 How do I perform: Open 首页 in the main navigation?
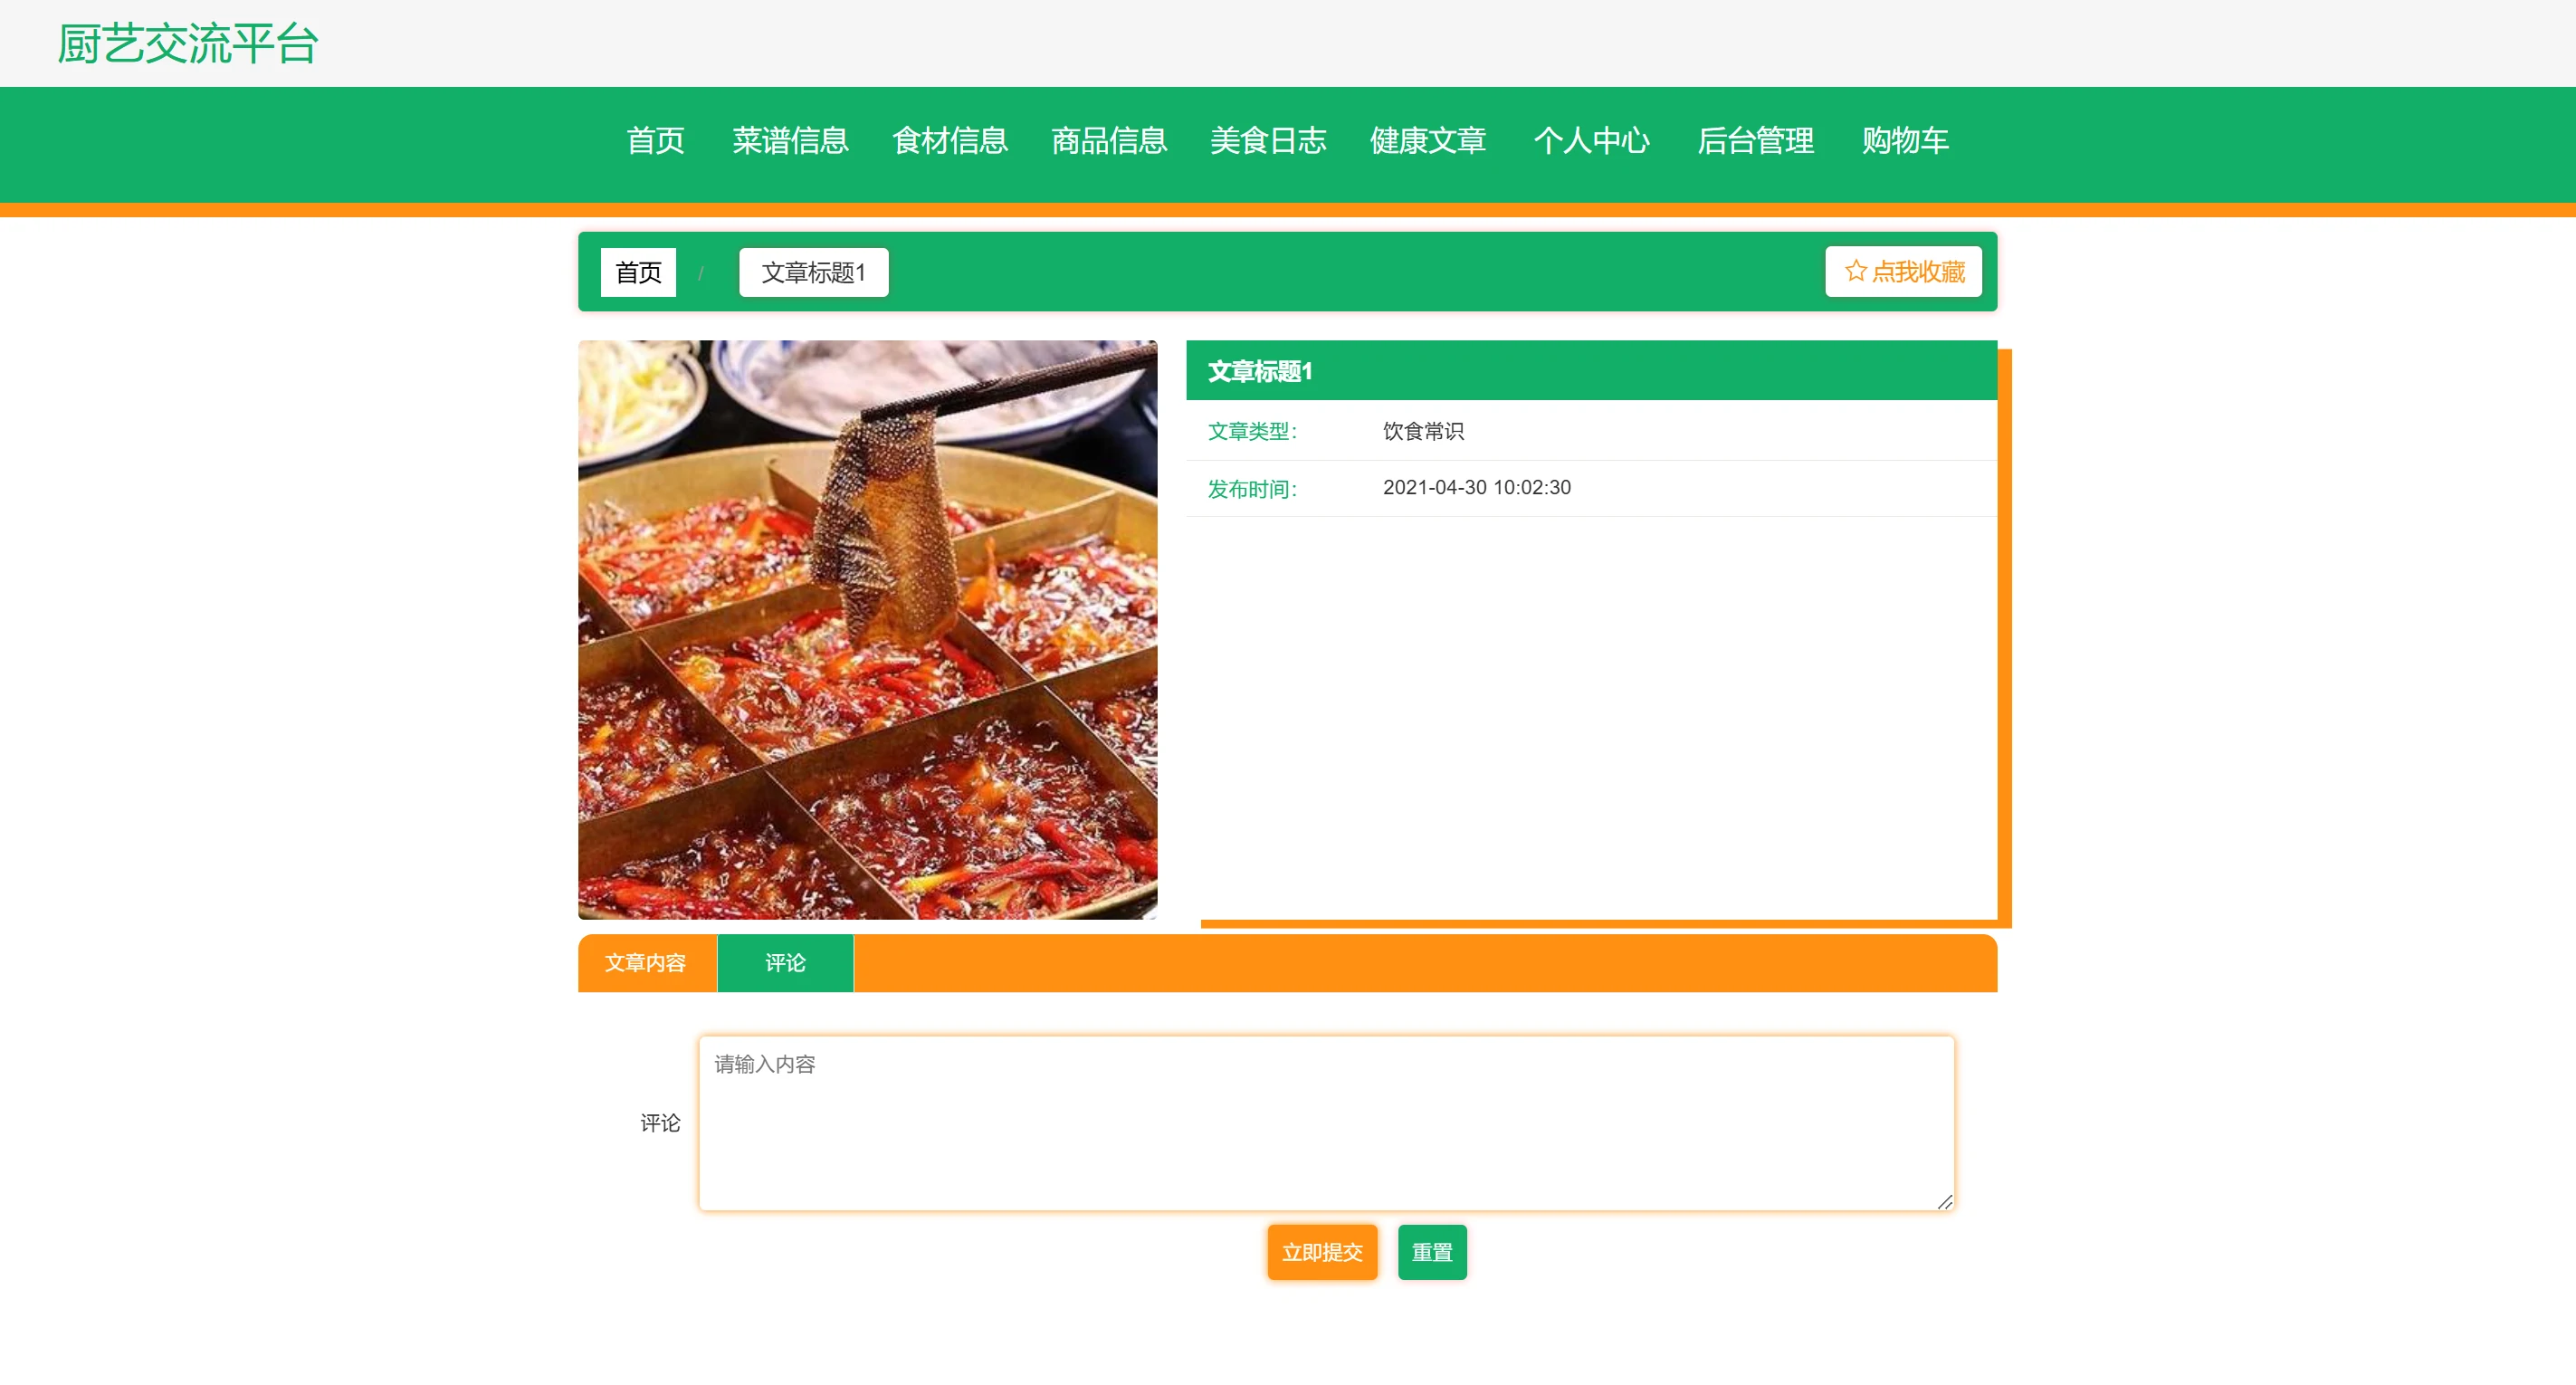tap(655, 141)
